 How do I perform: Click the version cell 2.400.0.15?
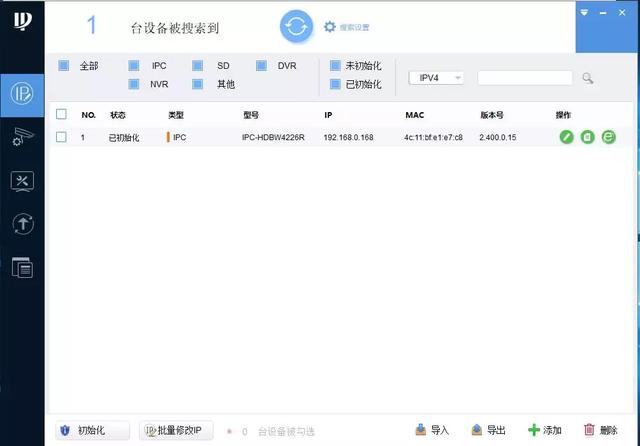[x=498, y=138]
